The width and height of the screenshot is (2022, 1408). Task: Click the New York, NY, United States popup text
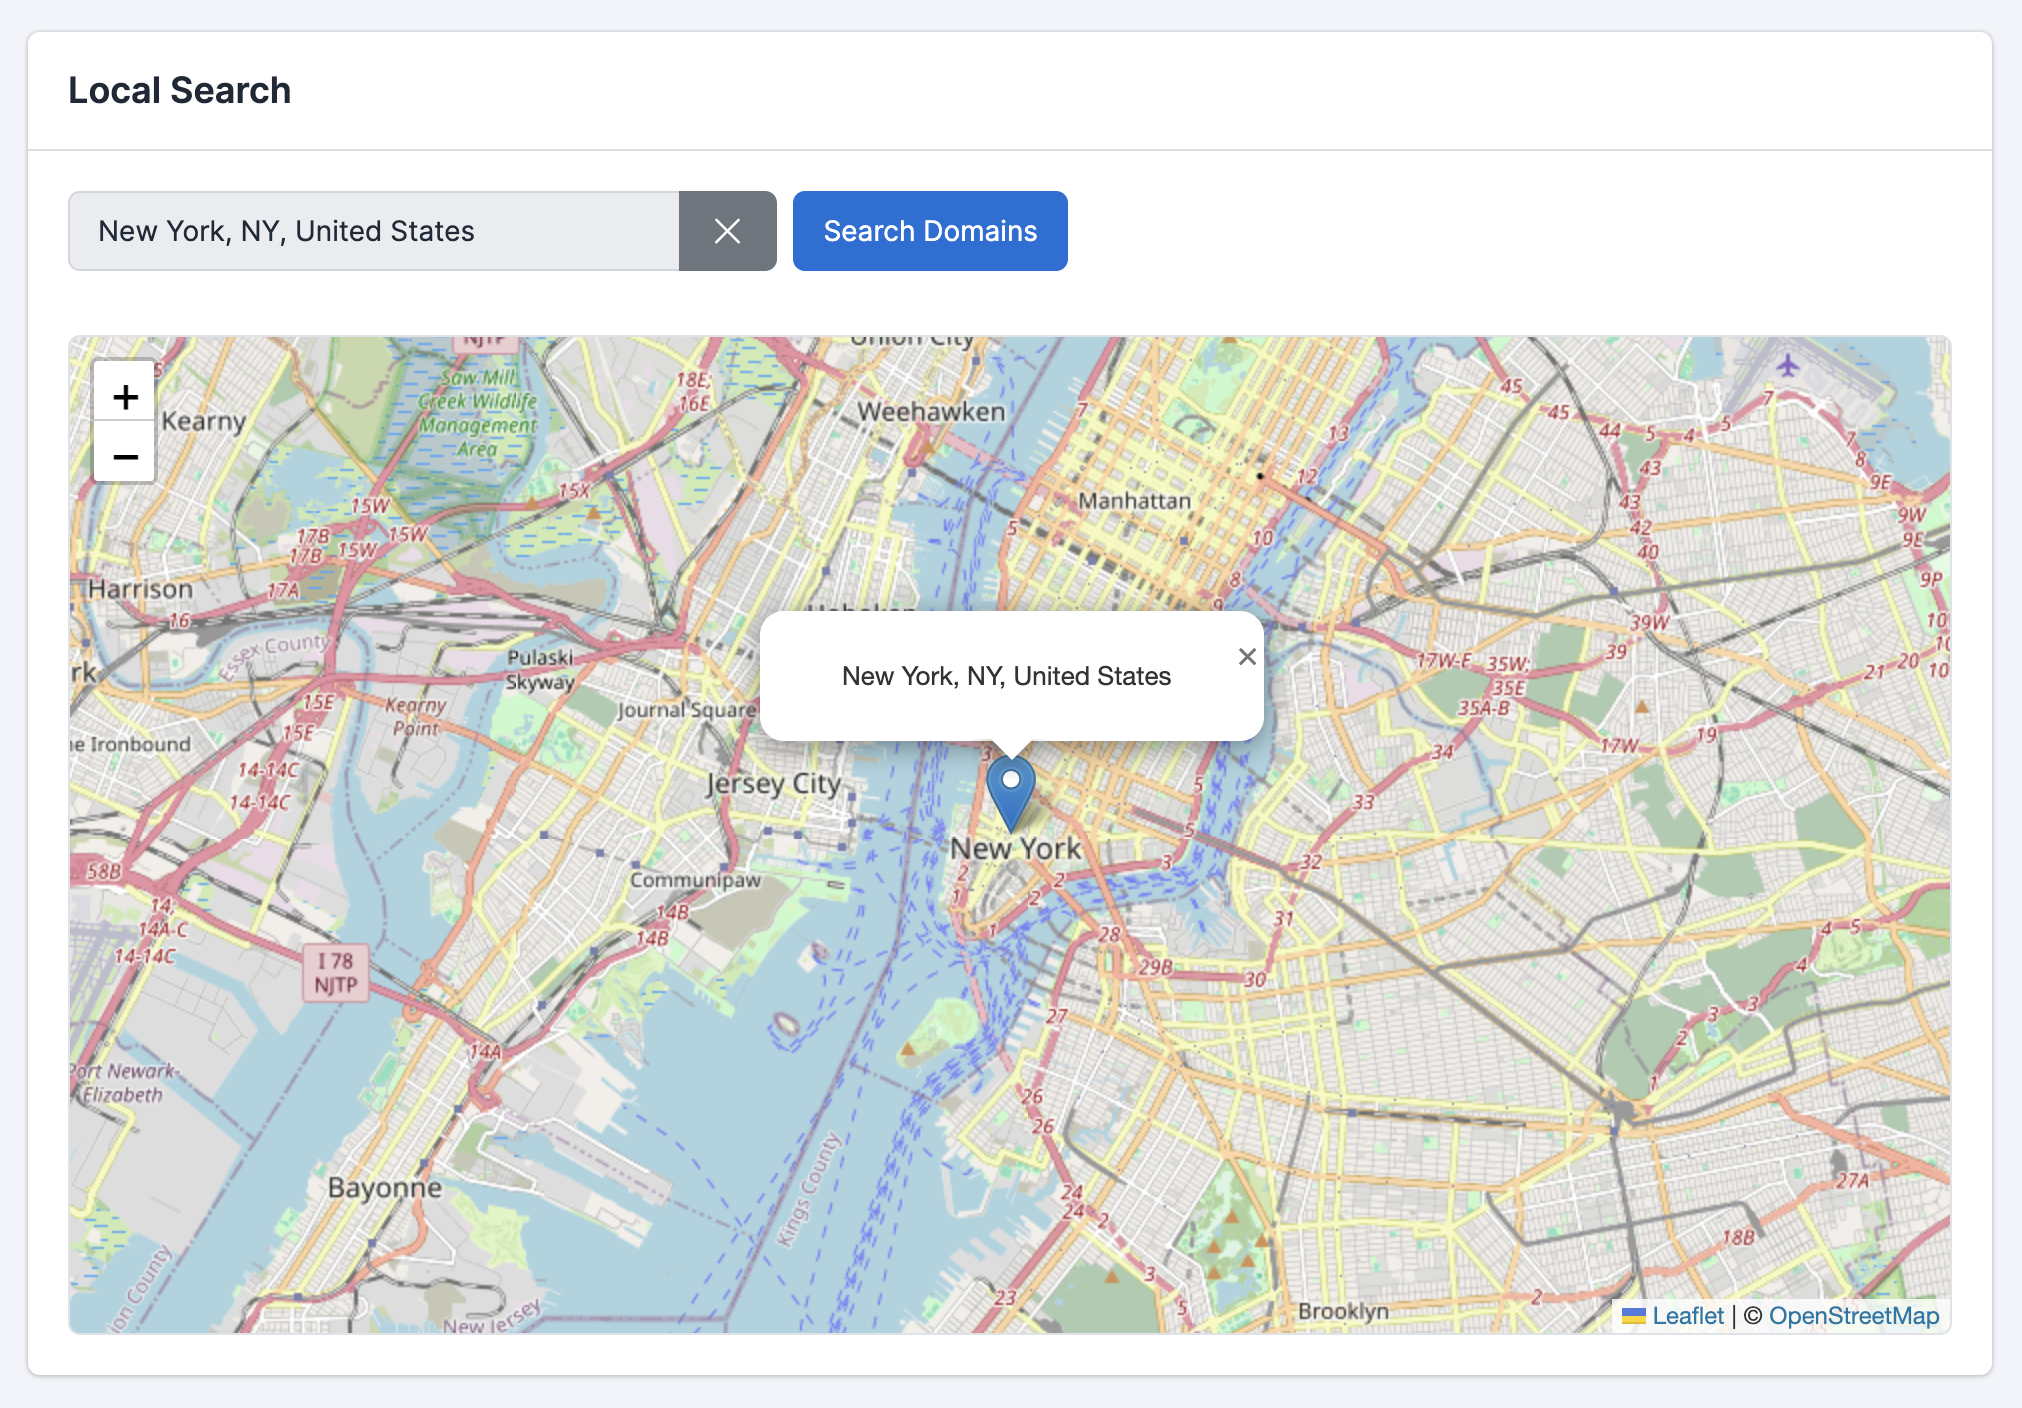coord(1005,676)
